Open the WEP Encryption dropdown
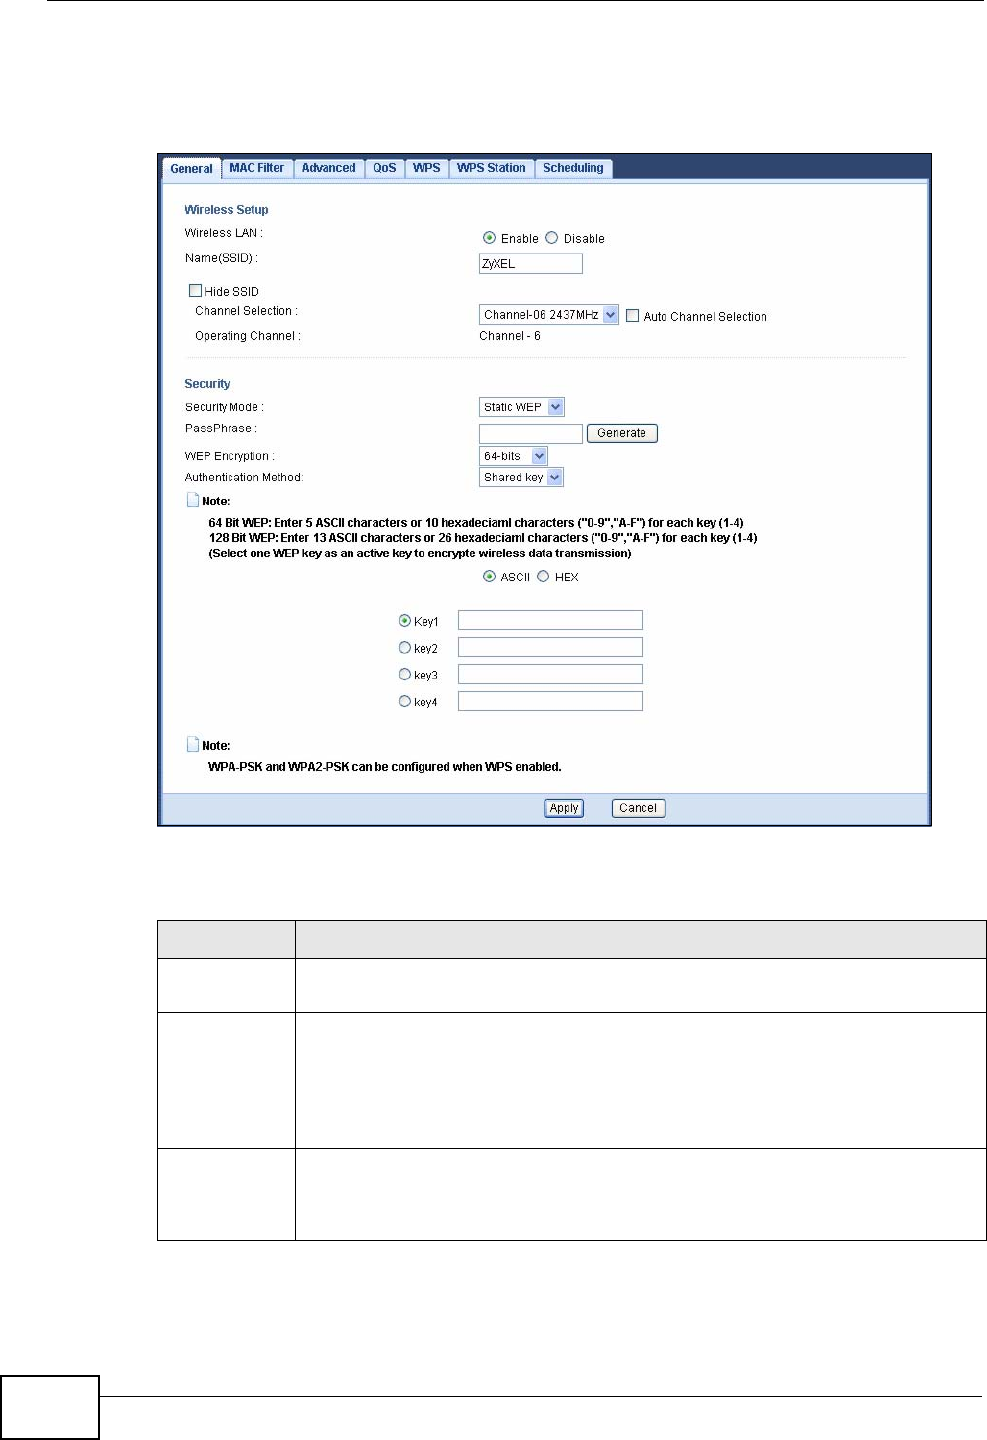This screenshot has width=987, height=1440. pos(513,456)
